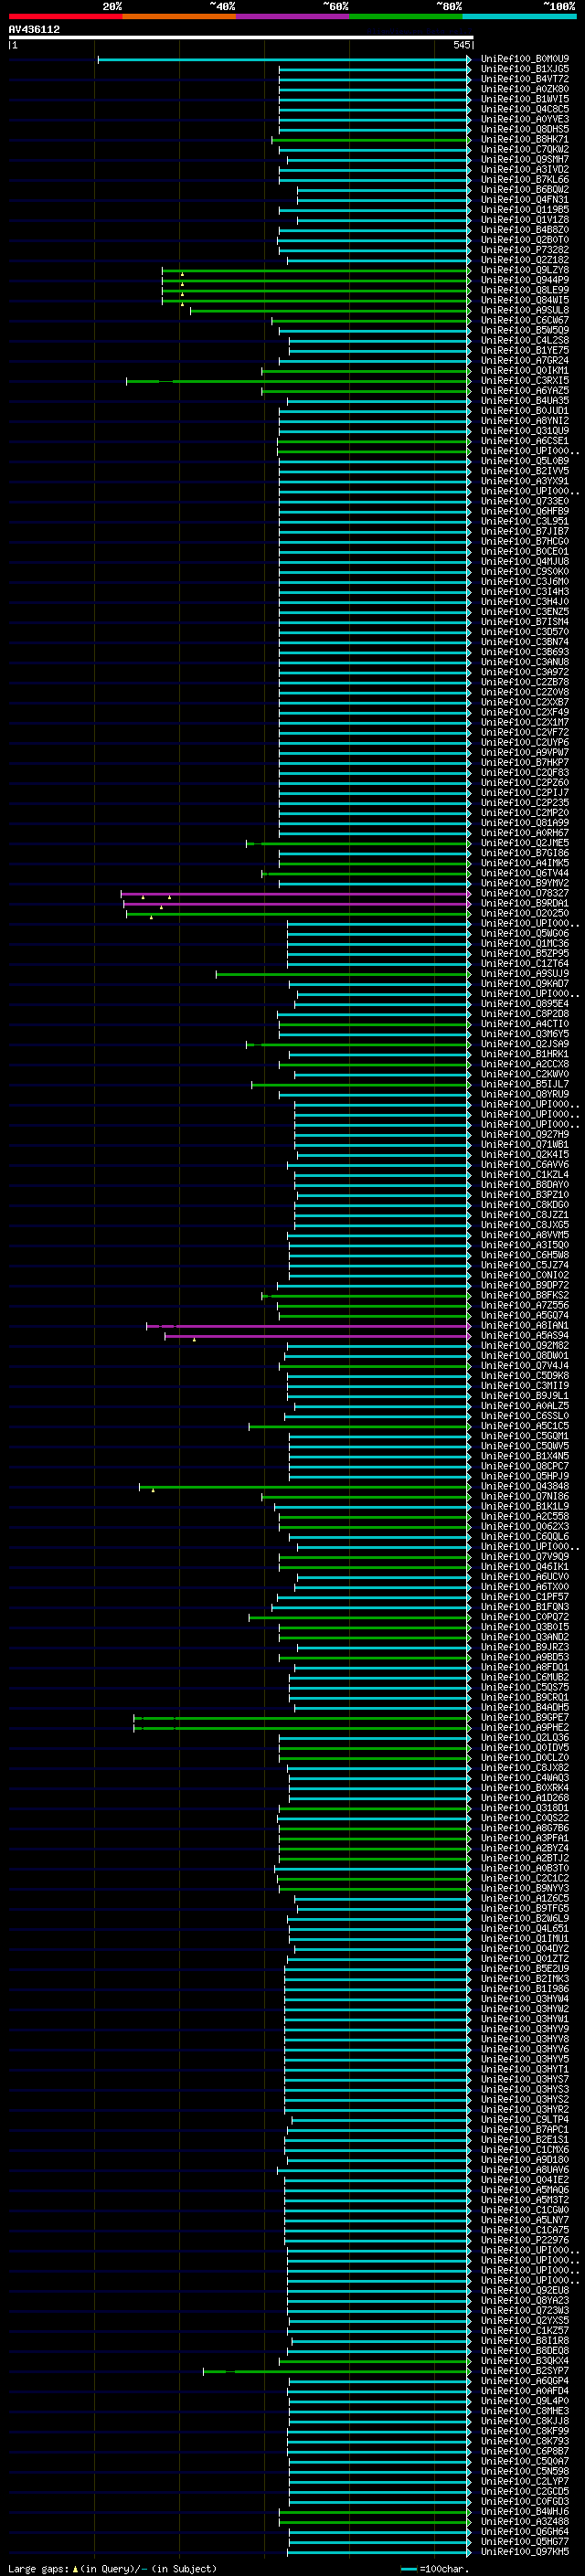585x2576 pixels.
Task: Select hit label UniRef100_C6CW67
Action: pos(524,320)
